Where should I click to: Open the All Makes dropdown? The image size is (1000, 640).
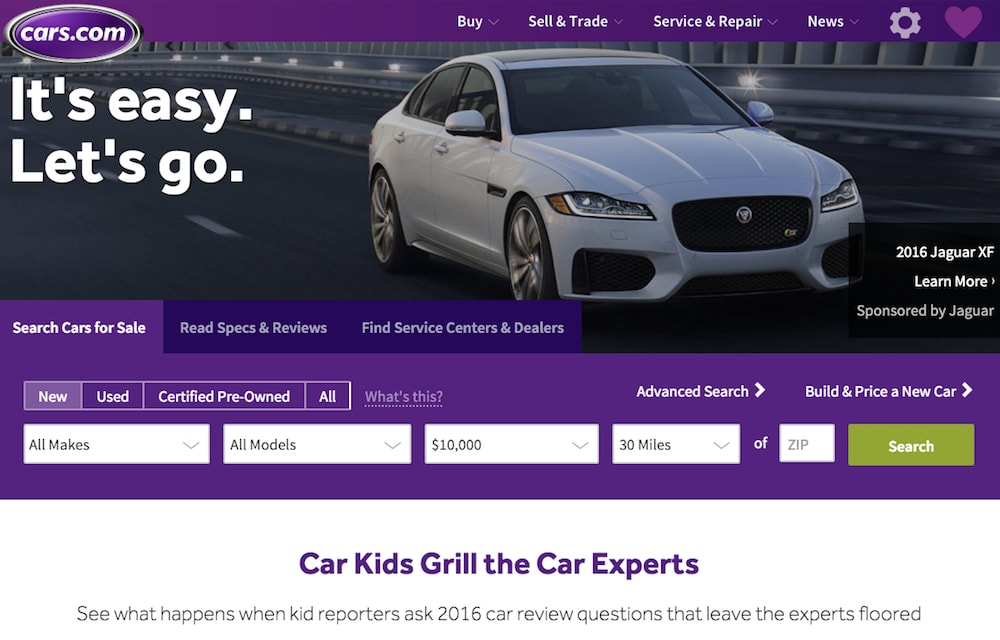116,444
